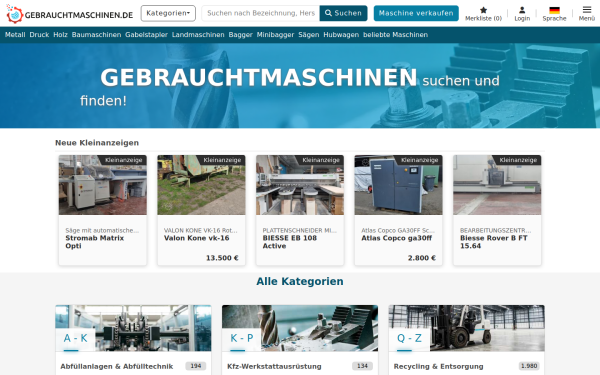Open the Stromab Matrix Opti listing photo

103,185
